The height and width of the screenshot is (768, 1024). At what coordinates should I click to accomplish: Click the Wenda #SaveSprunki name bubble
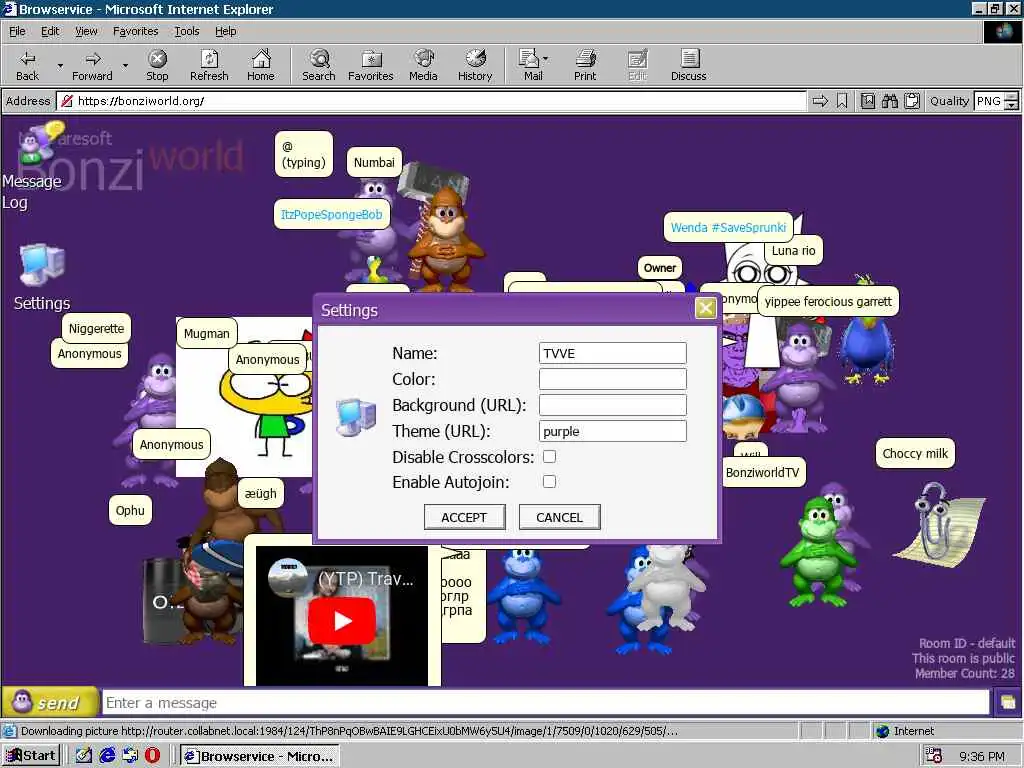coord(728,227)
